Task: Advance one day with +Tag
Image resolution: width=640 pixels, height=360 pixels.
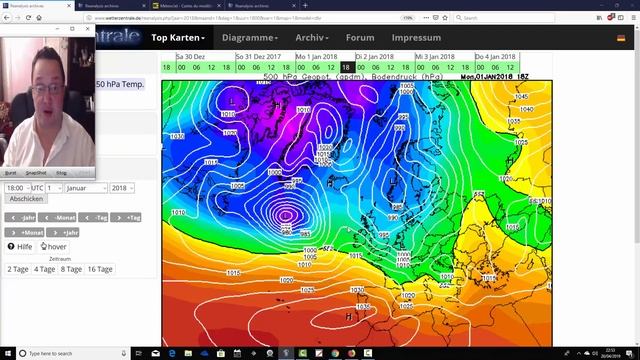Action: point(126,218)
